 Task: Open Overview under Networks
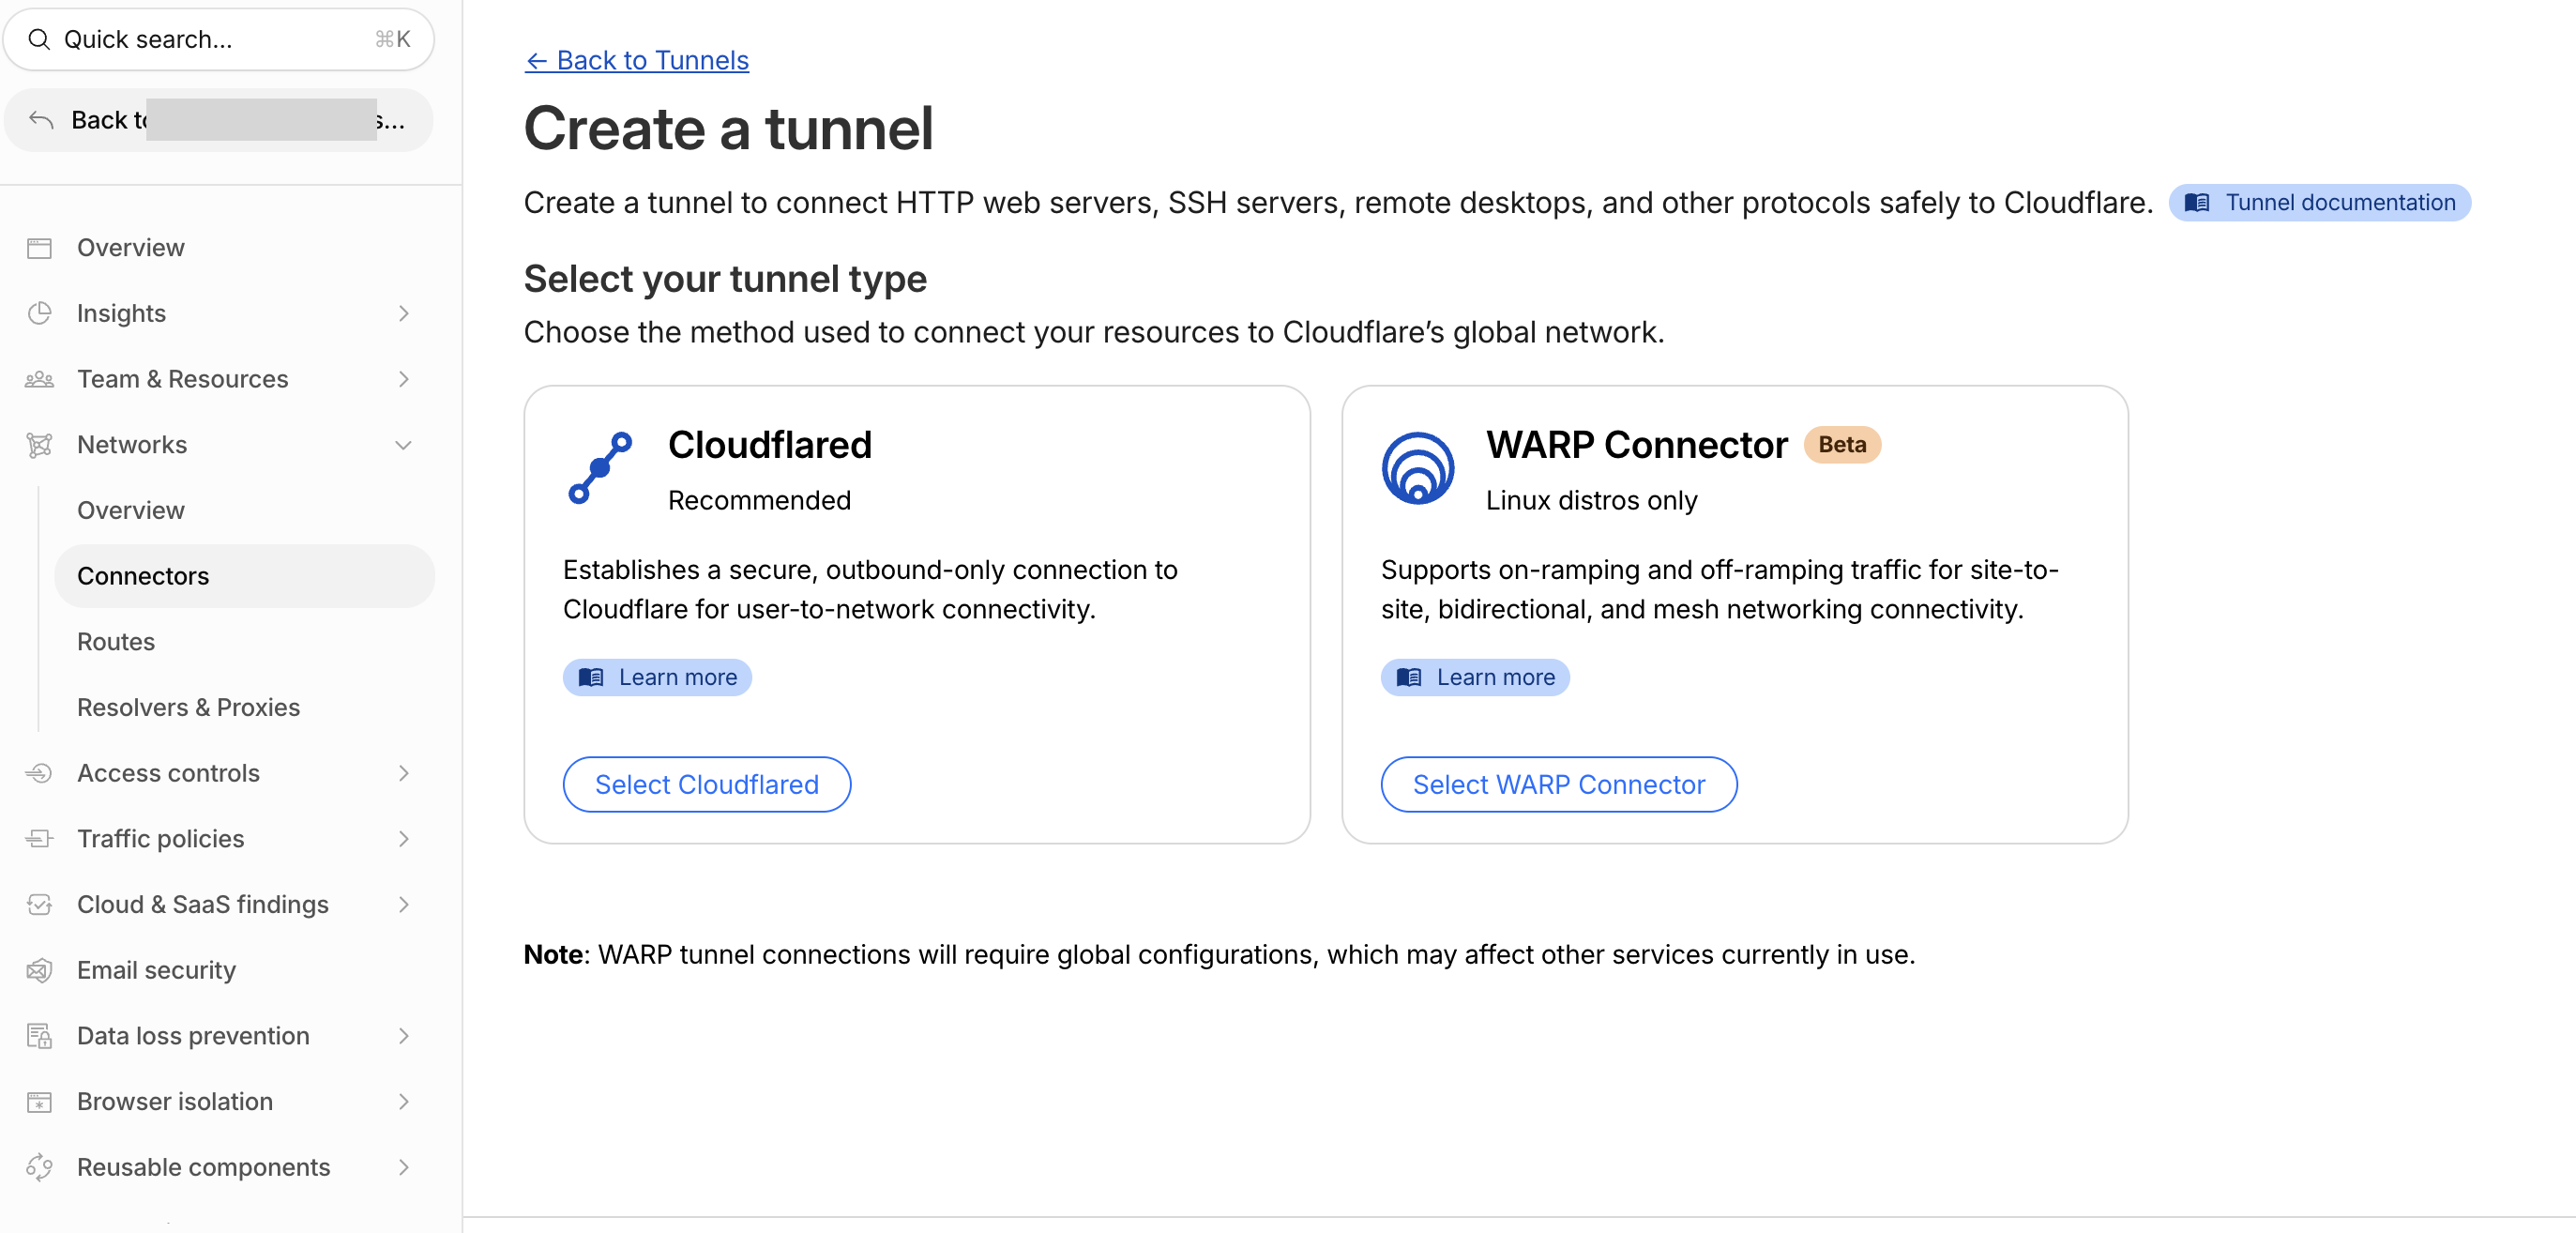pos(245,511)
